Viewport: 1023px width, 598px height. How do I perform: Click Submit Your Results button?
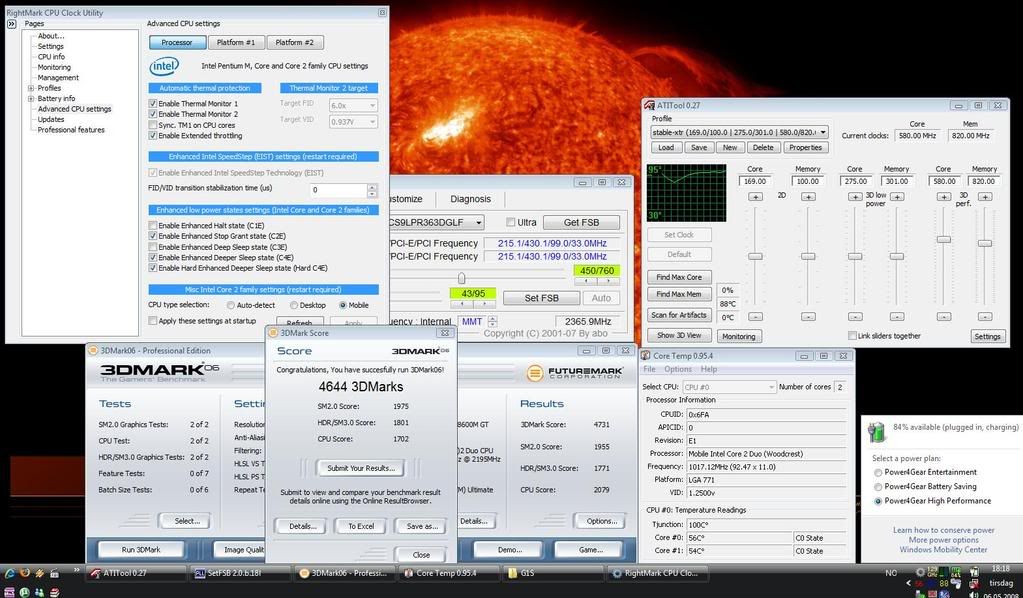[359, 468]
